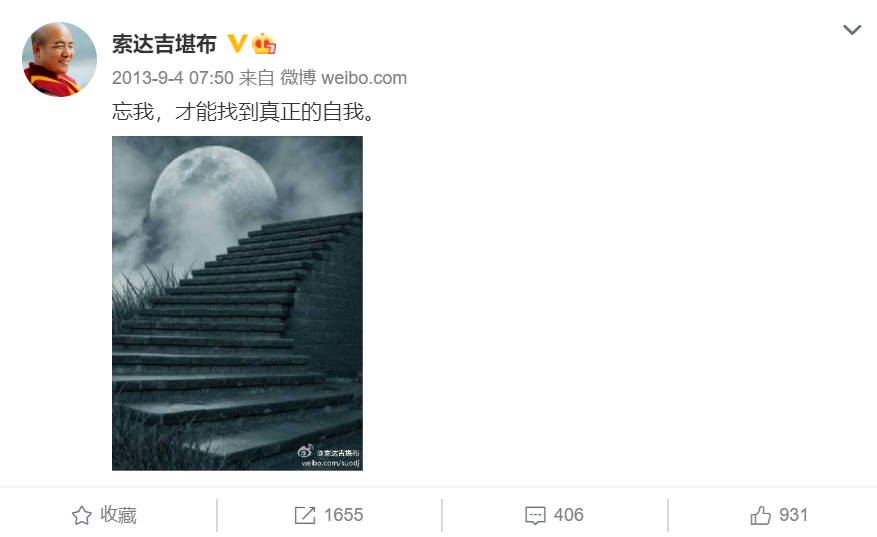Open the 2013-9-4 07:50 timestamp link
The width and height of the screenshot is (877, 537).
173,78
